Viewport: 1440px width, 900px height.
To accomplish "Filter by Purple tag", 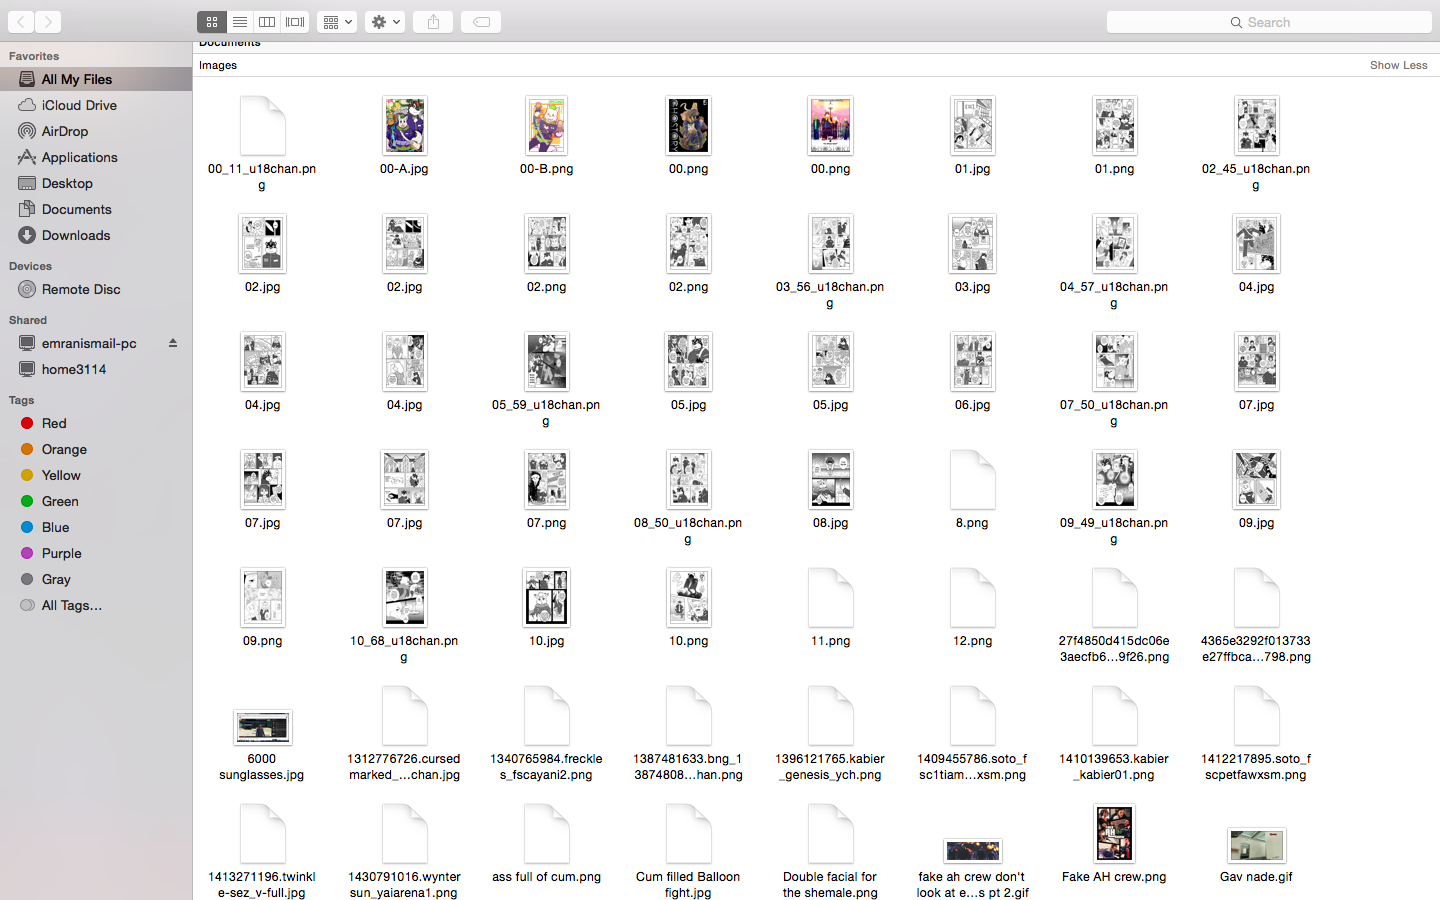I will coord(96,553).
